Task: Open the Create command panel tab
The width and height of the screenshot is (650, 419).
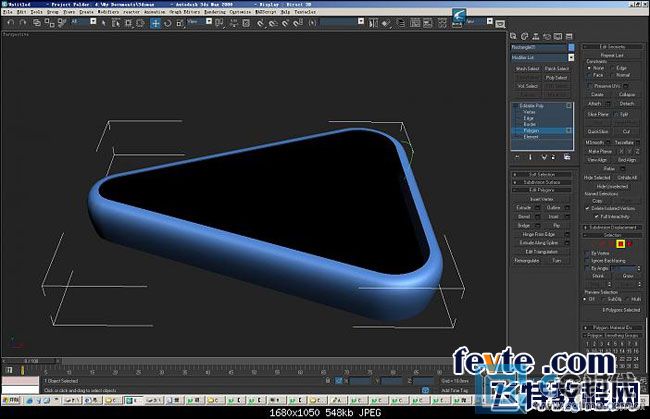Action: click(x=513, y=36)
